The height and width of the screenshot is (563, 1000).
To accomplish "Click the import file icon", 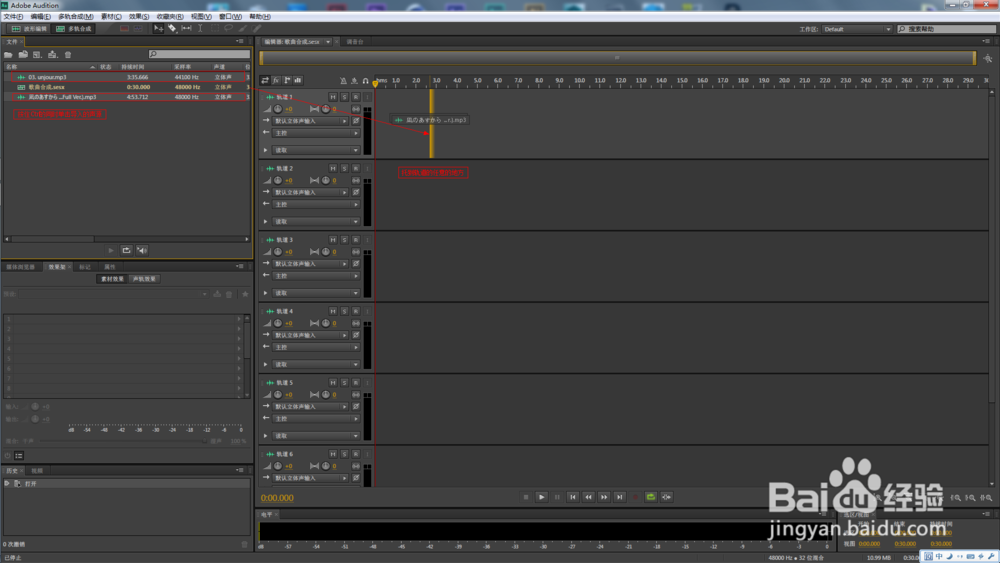I will (23, 55).
